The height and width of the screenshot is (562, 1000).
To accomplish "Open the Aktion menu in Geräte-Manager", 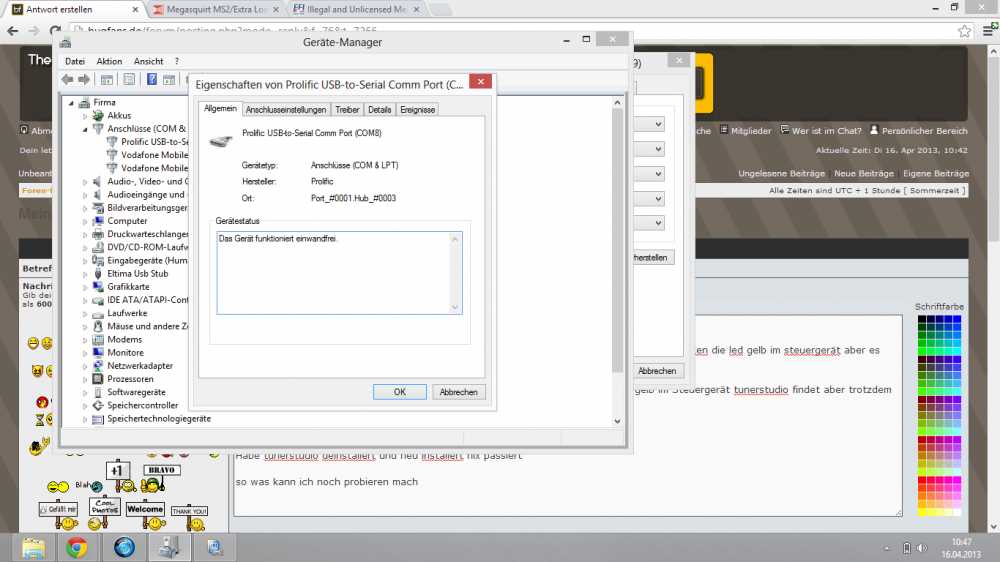I will (109, 61).
